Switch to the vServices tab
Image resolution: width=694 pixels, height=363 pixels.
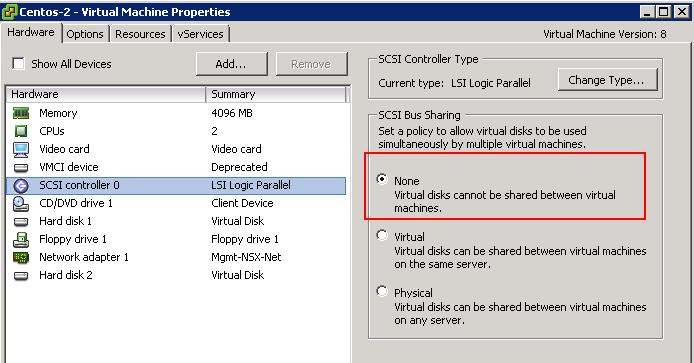pyautogui.click(x=200, y=34)
